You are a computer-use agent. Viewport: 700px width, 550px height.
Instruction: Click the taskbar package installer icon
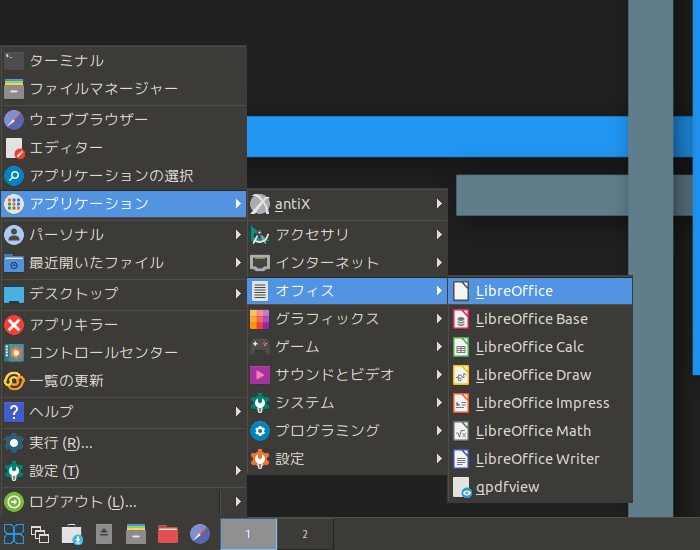tap(72, 534)
